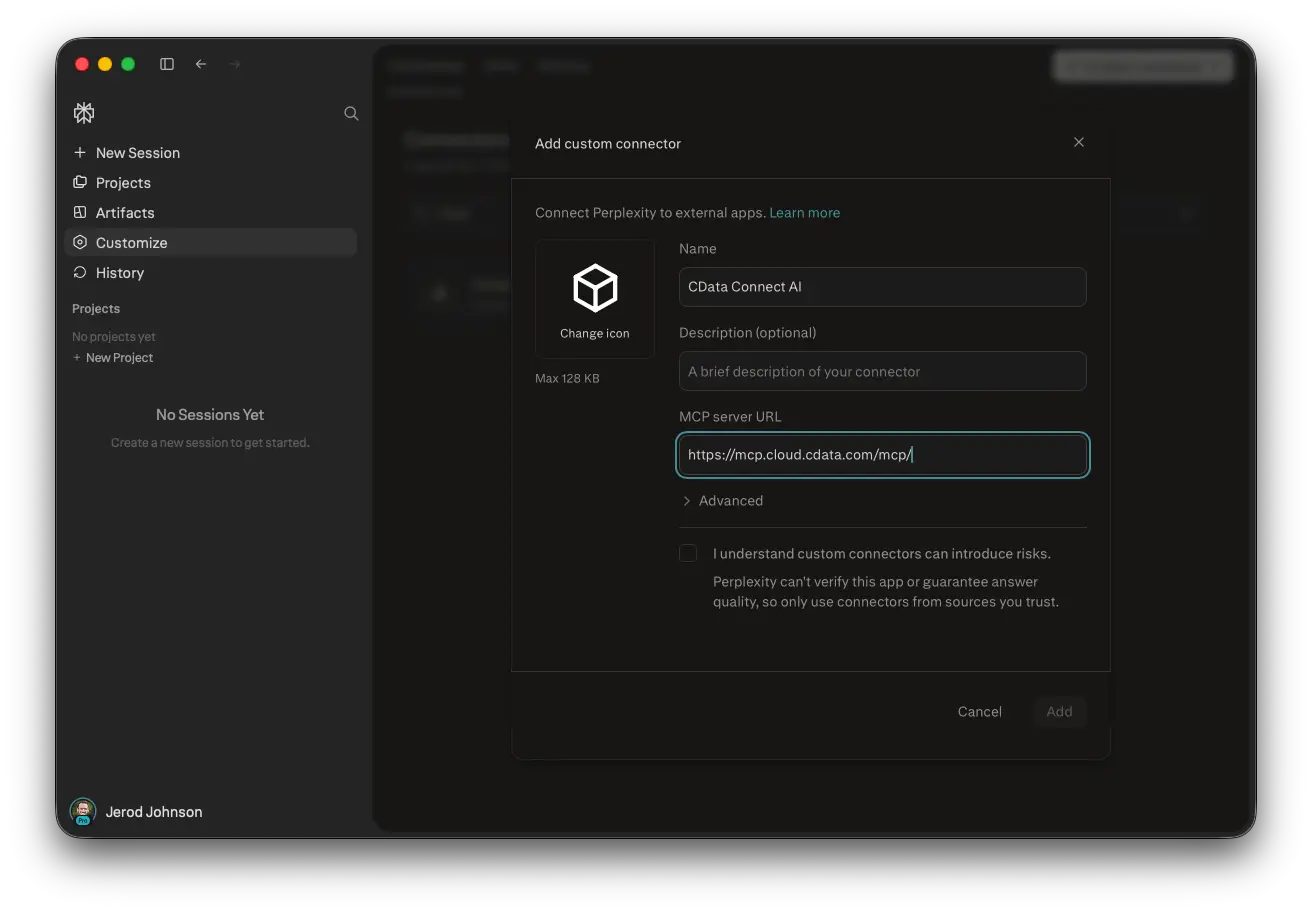This screenshot has height=912, width=1312.
Task: Select Customize in the sidebar
Action: pyautogui.click(x=210, y=243)
